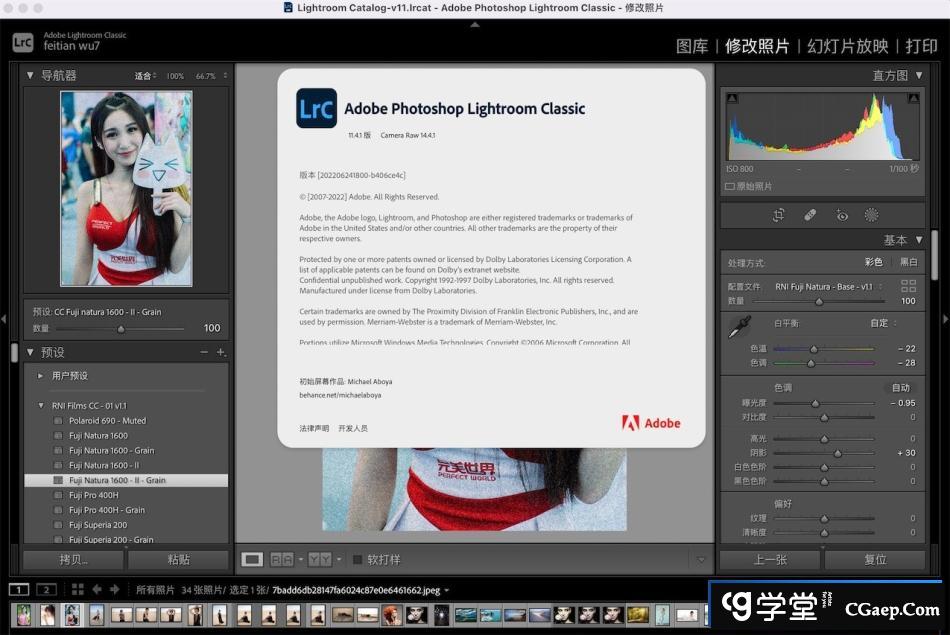Choose the Fuji Pro 400H preset
Image resolution: width=950 pixels, height=635 pixels.
(x=93, y=495)
